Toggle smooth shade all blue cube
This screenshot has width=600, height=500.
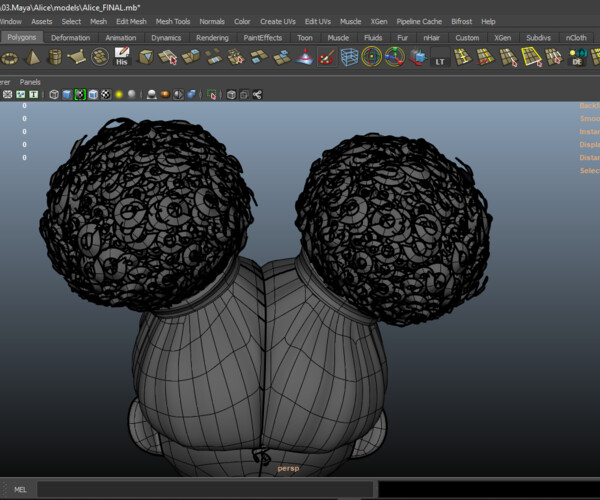pos(67,94)
